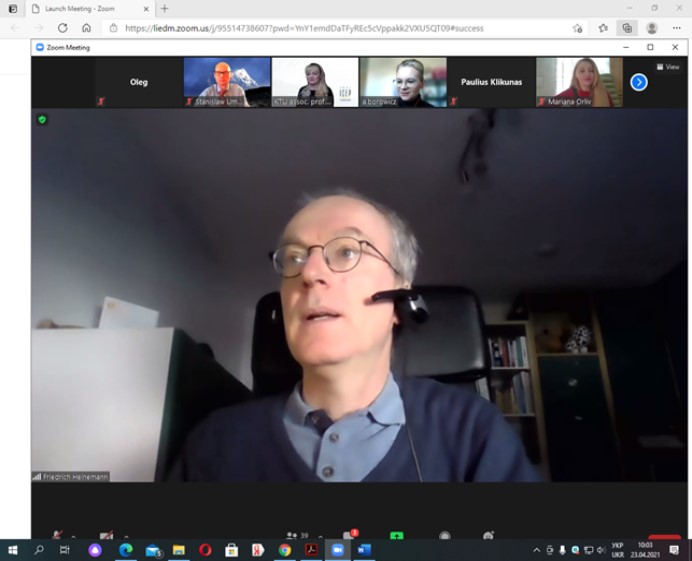Viewport: 692px width, 561px height.
Task: Select the Launch Meeting - Zoom tab
Action: pos(80,9)
